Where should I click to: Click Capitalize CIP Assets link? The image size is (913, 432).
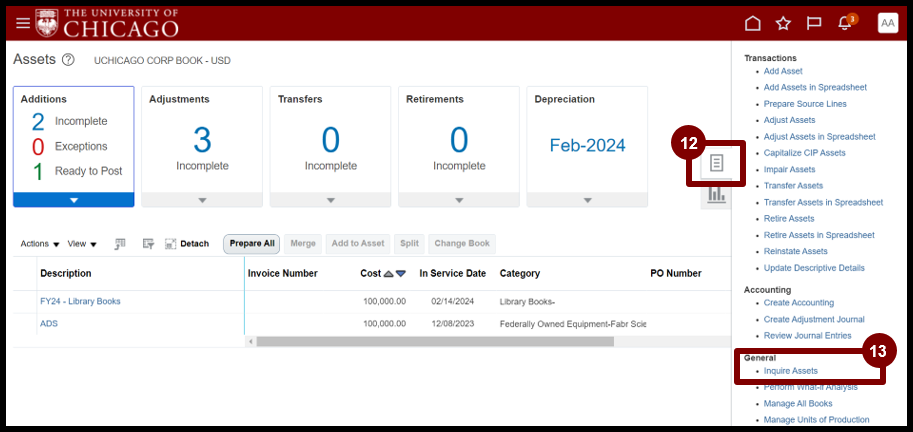point(804,153)
